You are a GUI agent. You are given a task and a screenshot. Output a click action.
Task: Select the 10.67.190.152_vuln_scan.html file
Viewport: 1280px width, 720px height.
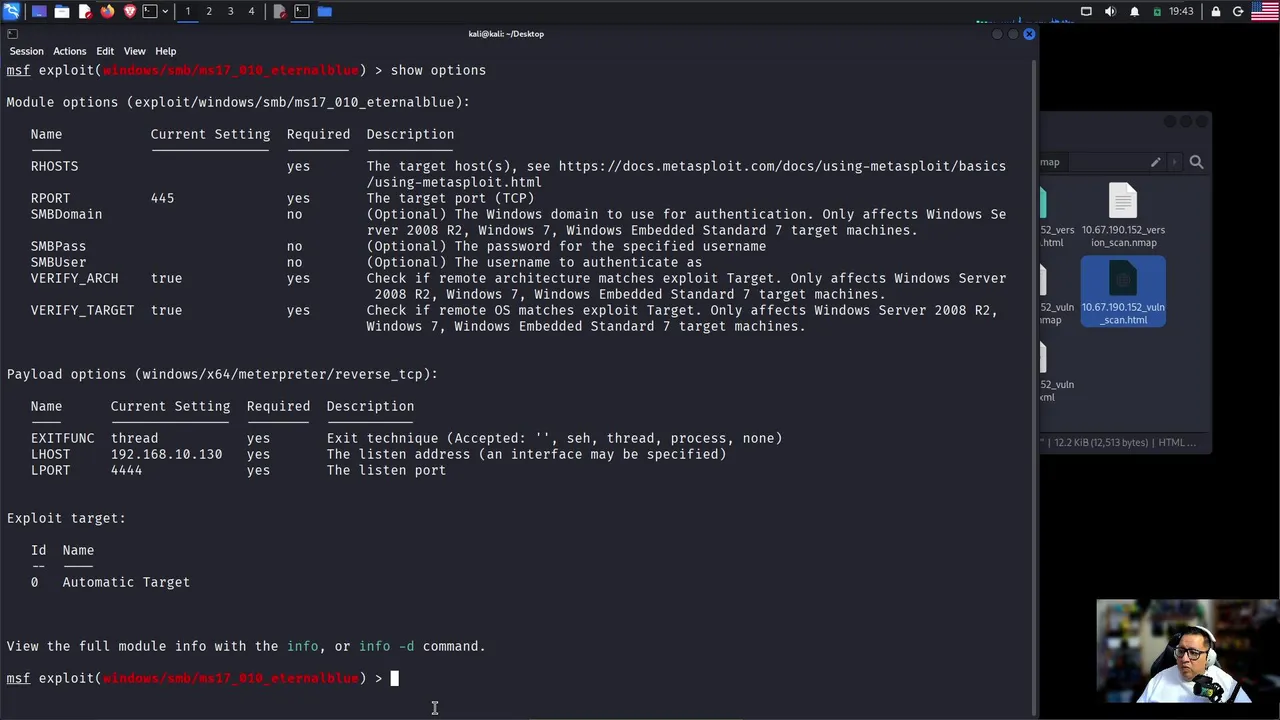pos(1123,290)
